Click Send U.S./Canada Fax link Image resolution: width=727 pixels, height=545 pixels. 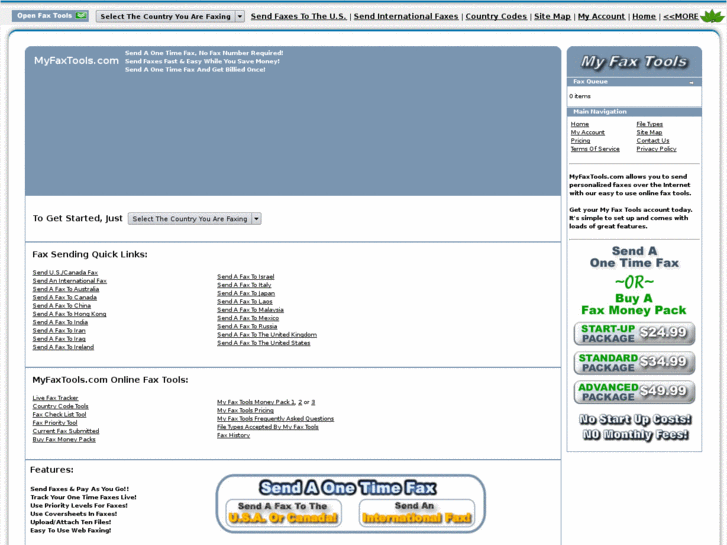click(x=65, y=272)
